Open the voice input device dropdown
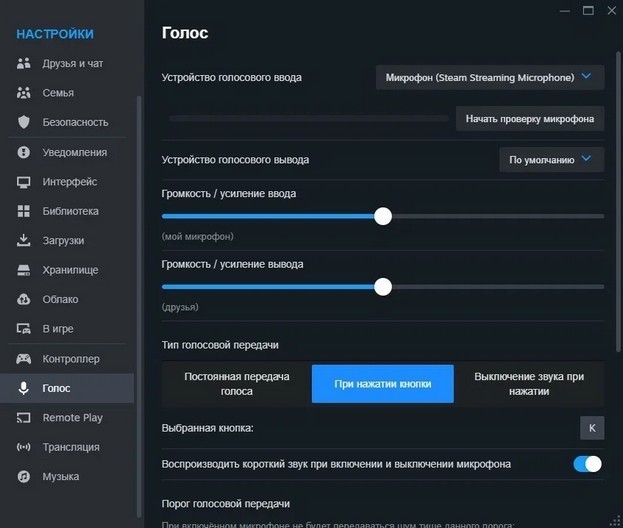 coord(490,77)
